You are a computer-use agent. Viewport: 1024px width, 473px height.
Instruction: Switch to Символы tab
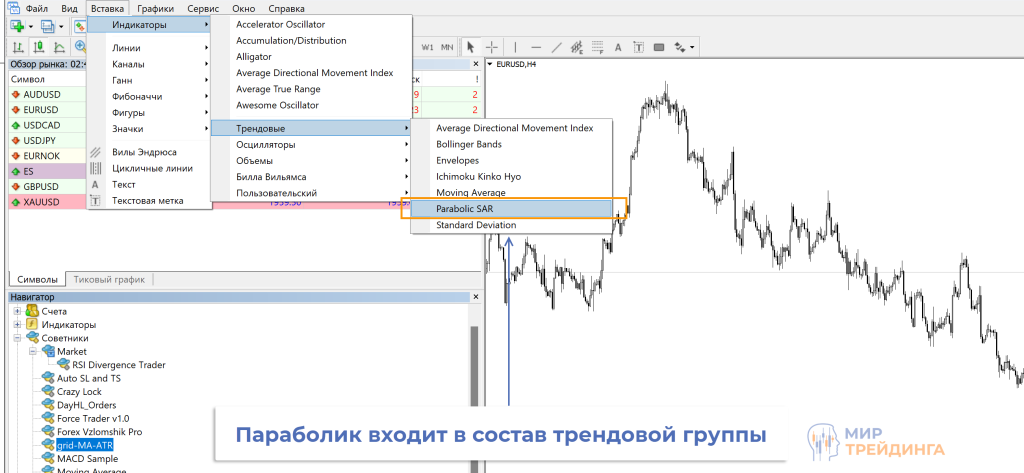(x=37, y=280)
